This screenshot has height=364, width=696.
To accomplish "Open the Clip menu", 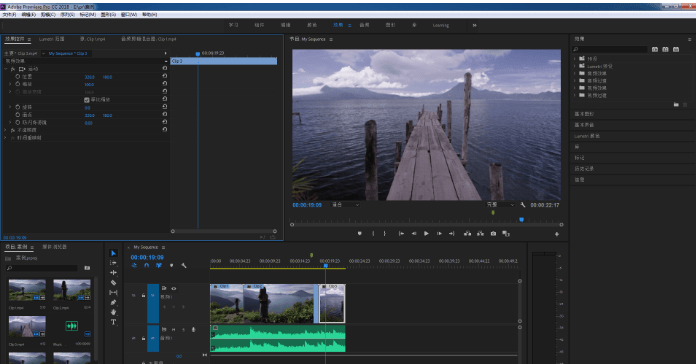I will 48,15.
